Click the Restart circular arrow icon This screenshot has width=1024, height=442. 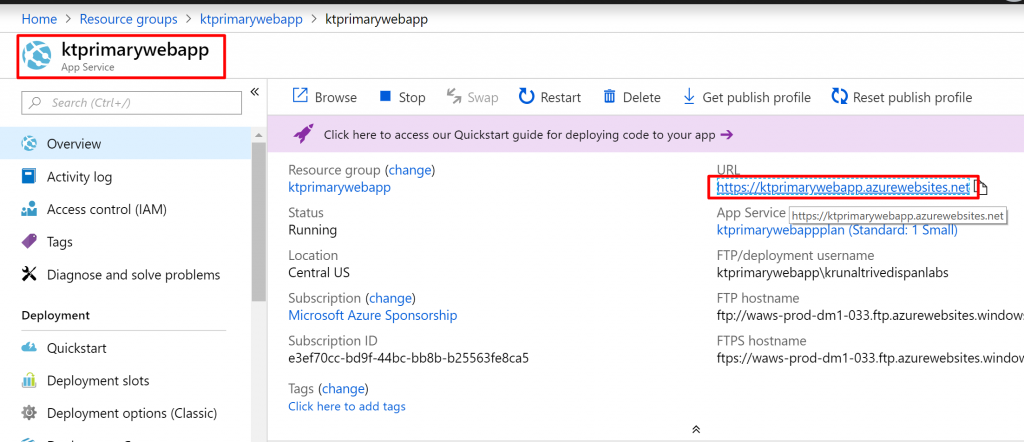pyautogui.click(x=526, y=97)
